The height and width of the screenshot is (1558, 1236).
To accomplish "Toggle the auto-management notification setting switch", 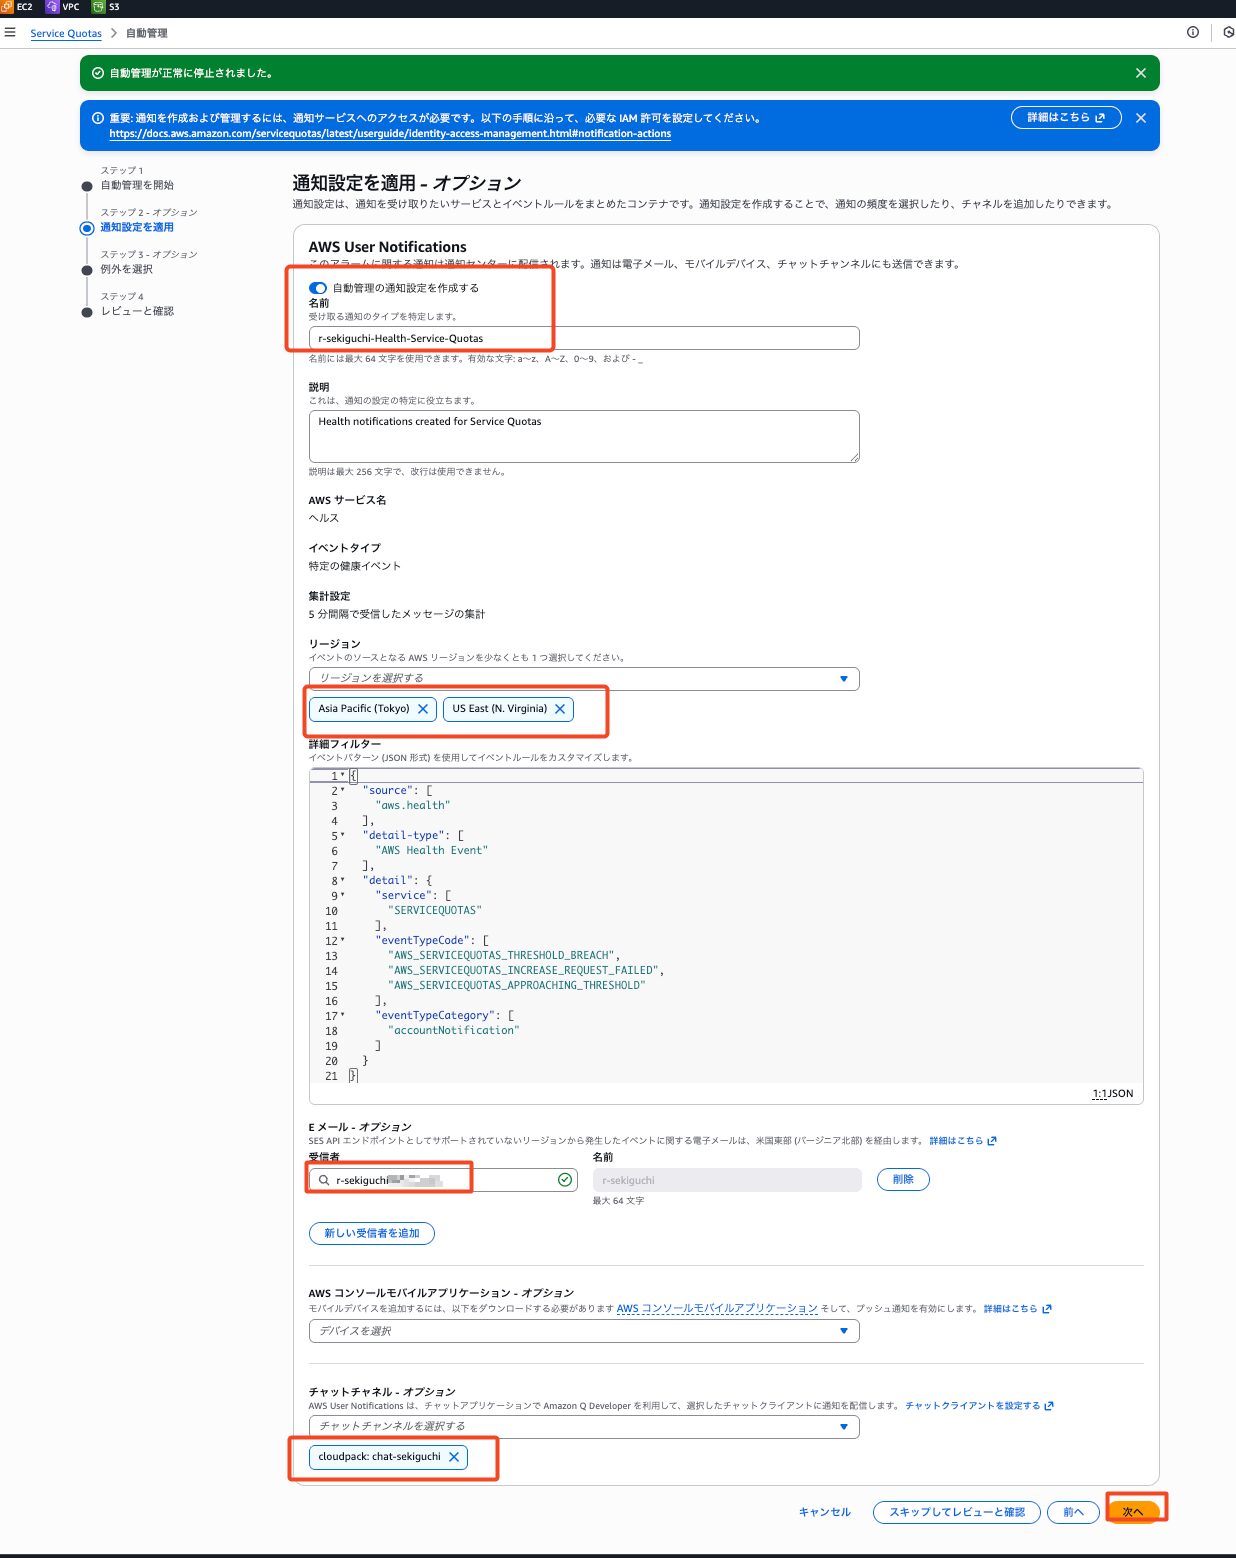I will [x=318, y=288].
